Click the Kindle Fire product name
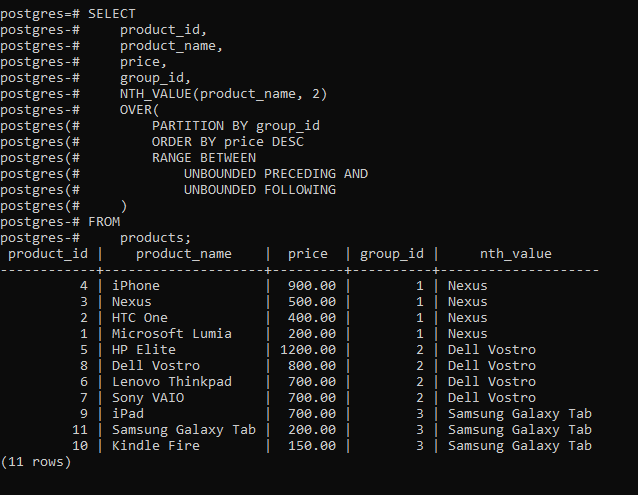The width and height of the screenshot is (638, 495). pyautogui.click(x=156, y=446)
